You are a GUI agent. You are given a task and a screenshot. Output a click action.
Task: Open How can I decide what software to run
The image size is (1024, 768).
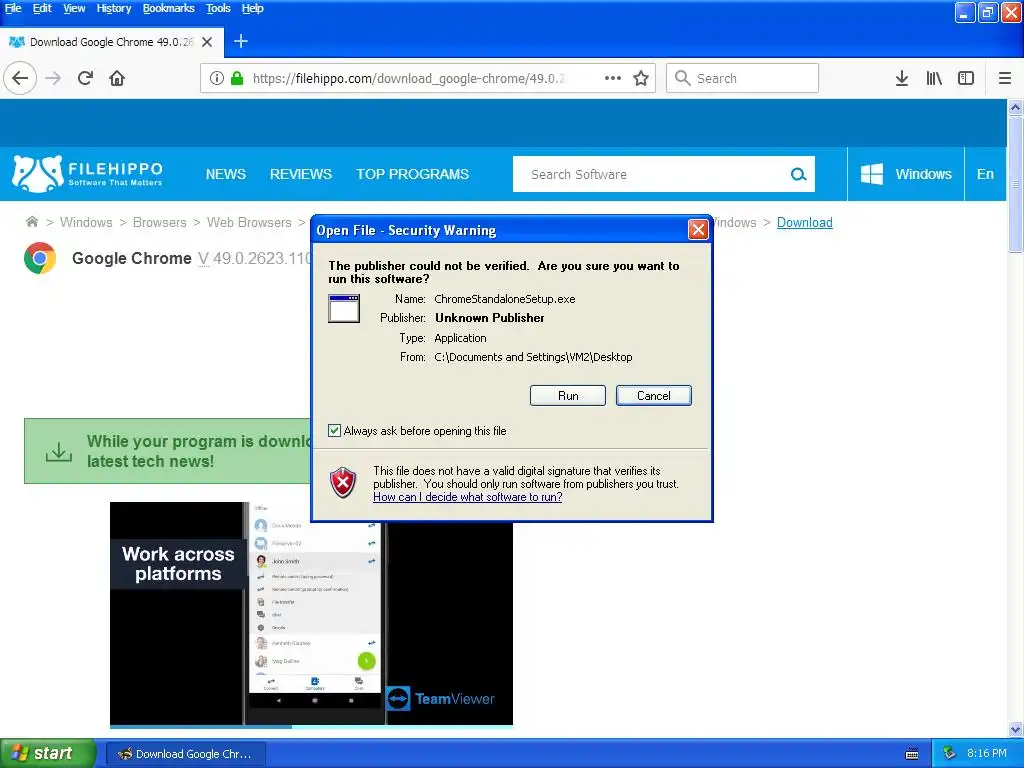pyautogui.click(x=468, y=497)
